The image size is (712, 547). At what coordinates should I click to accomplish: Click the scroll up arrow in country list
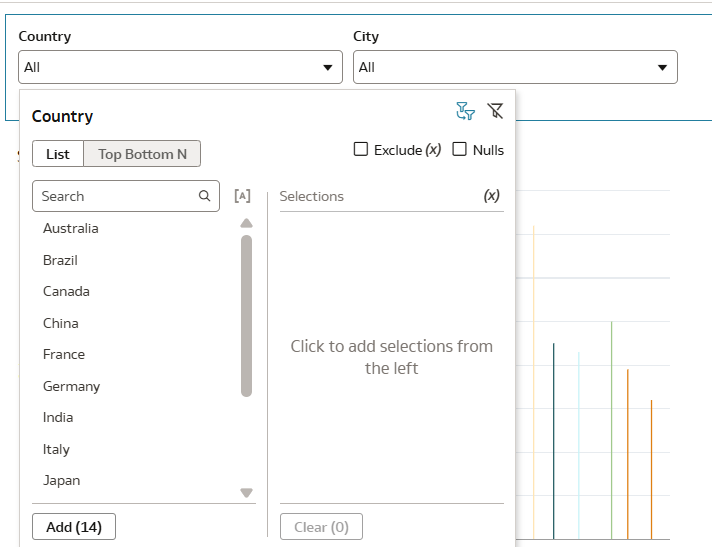247,223
